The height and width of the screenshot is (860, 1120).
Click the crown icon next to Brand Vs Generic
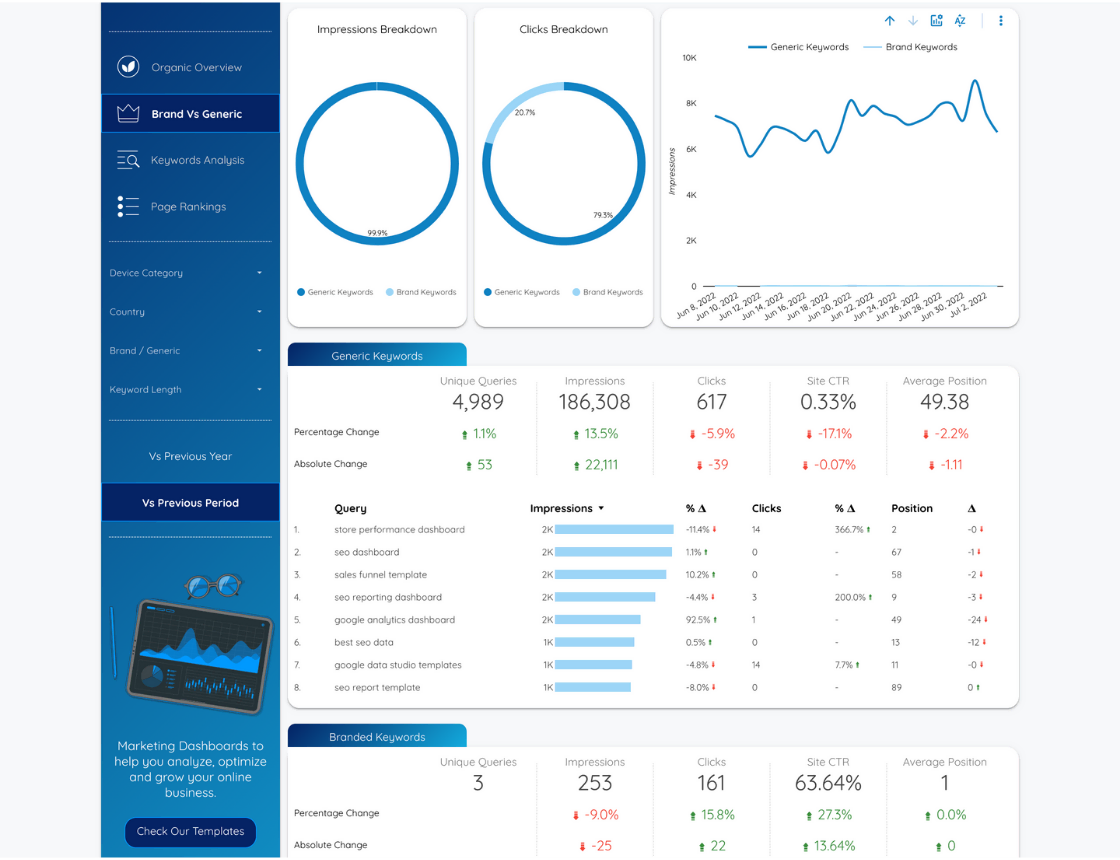click(127, 113)
